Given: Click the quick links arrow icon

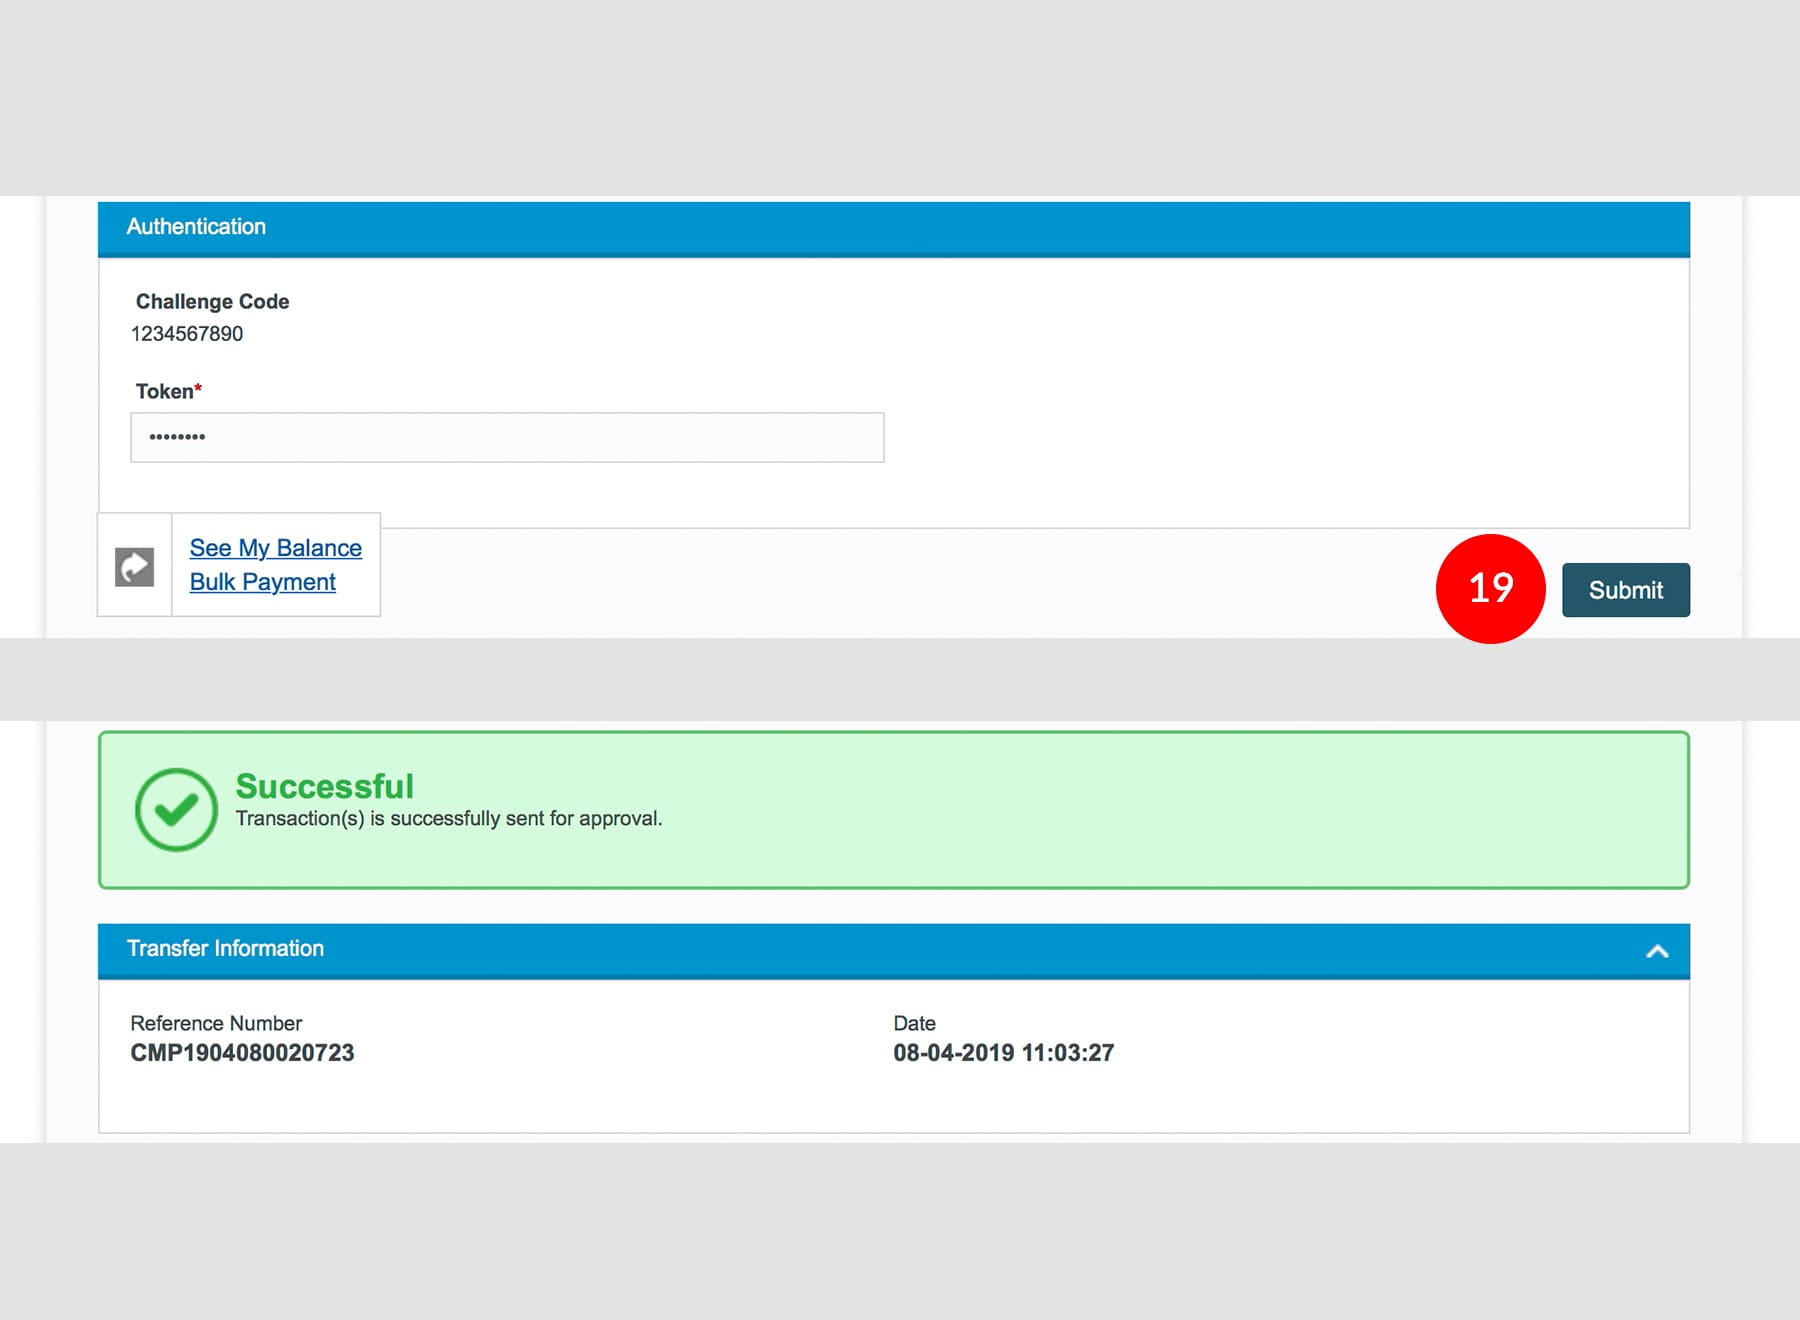Looking at the screenshot, I should pos(134,566).
